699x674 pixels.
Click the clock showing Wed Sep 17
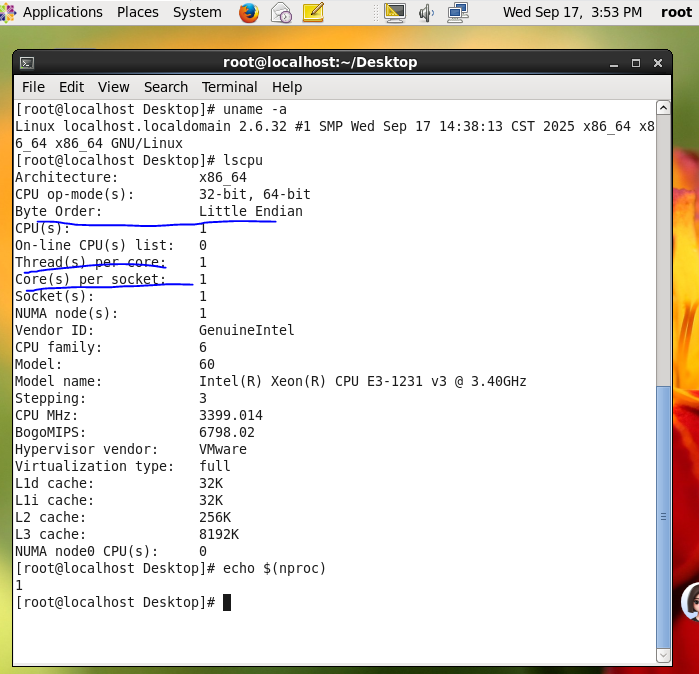572,12
